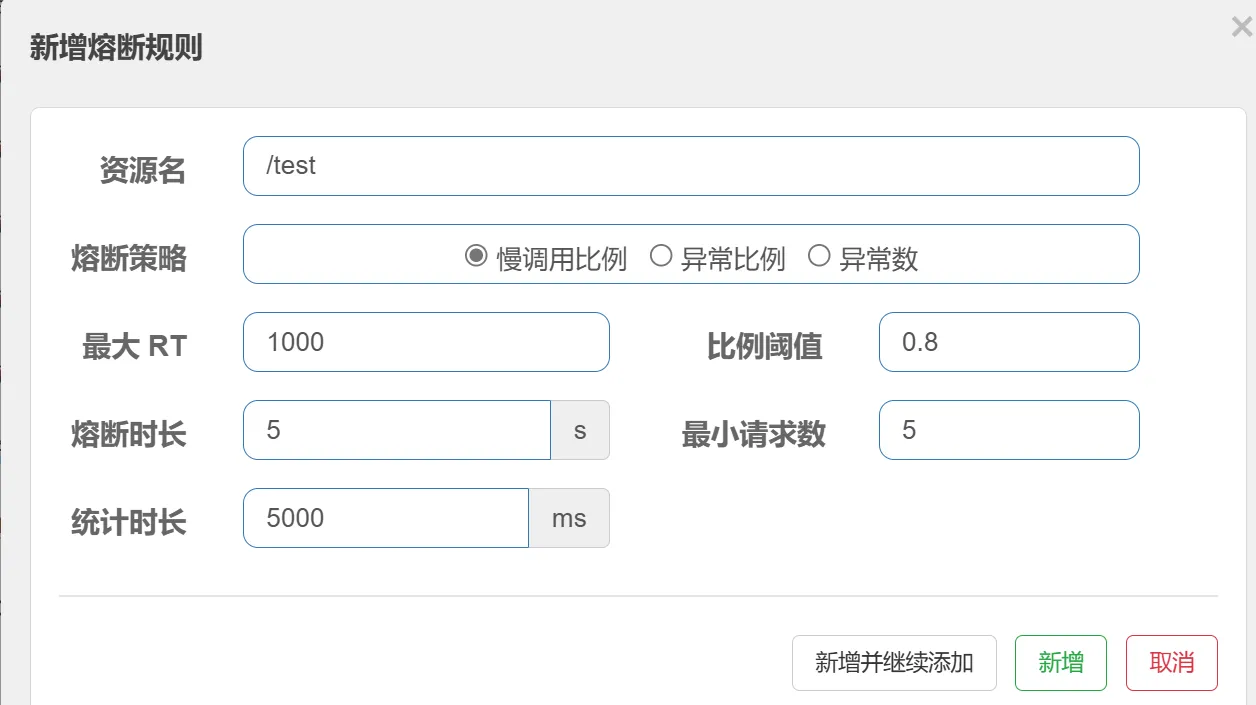Click the 比例阈值 label
1256x705 pixels.
point(764,347)
